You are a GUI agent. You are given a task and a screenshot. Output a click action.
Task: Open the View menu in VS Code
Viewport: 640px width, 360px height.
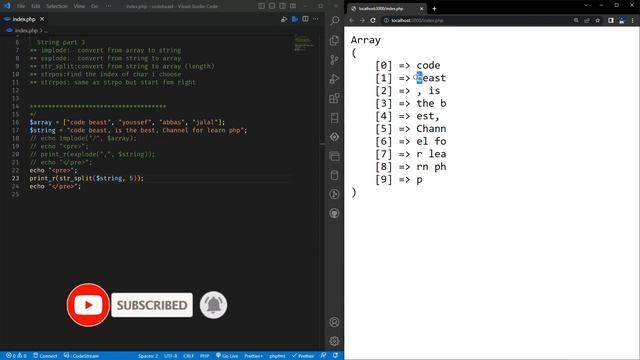click(79, 7)
